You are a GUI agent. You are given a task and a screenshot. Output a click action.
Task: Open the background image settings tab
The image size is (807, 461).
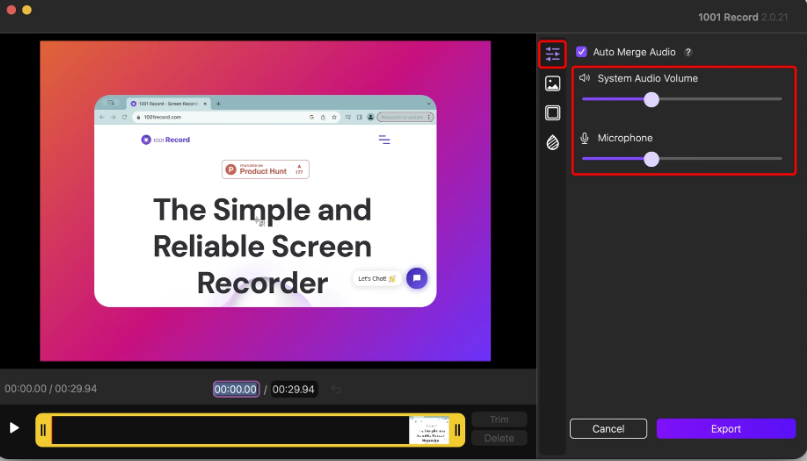(552, 83)
